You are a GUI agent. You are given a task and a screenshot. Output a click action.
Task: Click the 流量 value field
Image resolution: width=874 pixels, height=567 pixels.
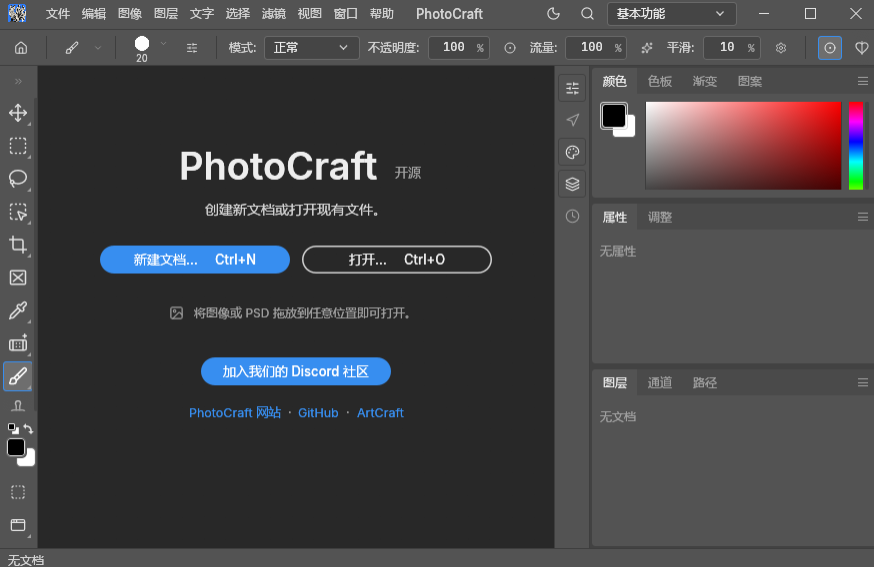(596, 48)
